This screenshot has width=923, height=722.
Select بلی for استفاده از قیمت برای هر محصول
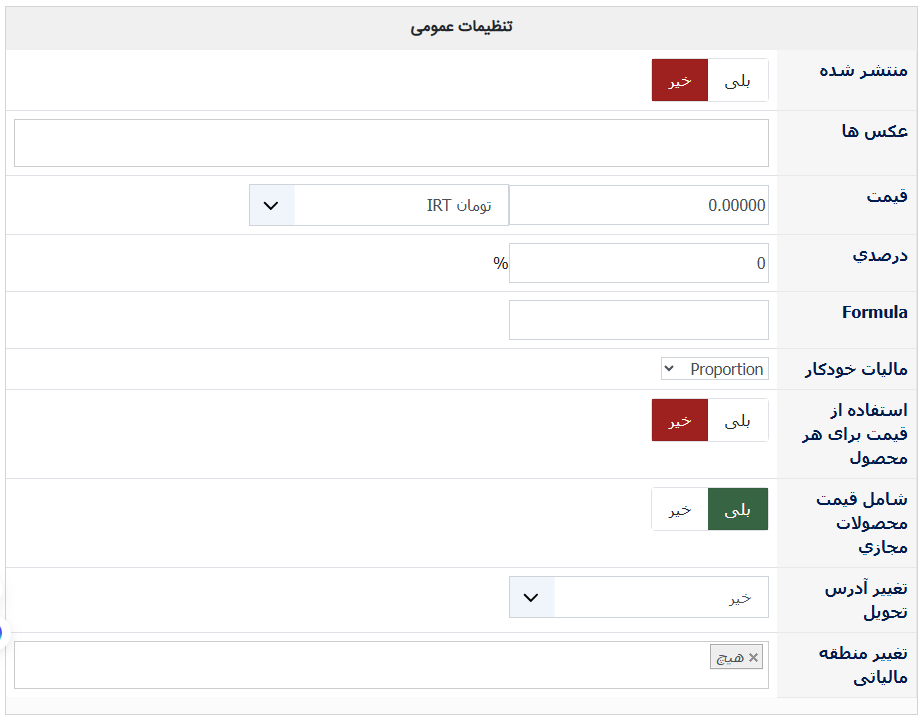[x=739, y=420]
